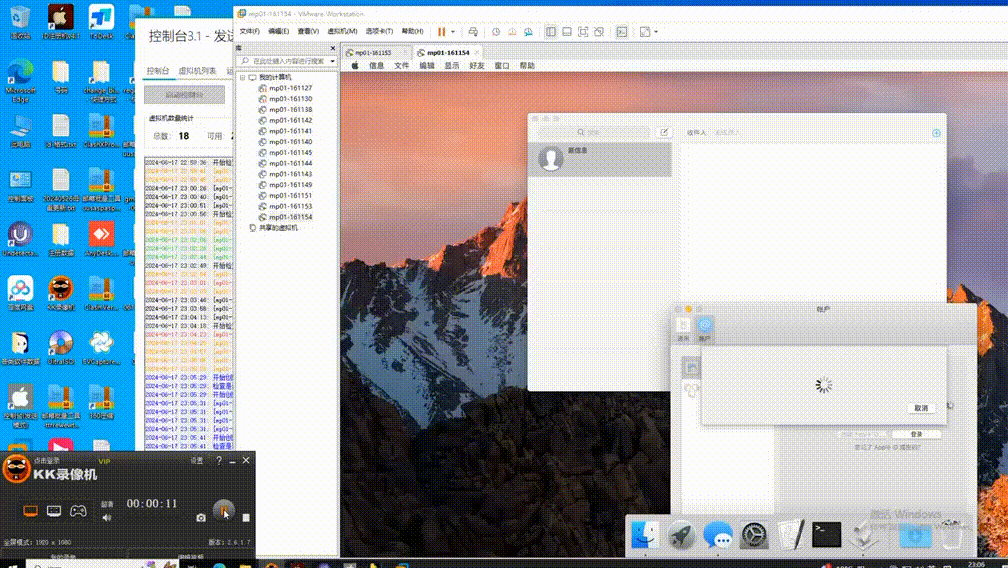Open the Apple menu in guest macOS
1008x568 pixels.
355,66
